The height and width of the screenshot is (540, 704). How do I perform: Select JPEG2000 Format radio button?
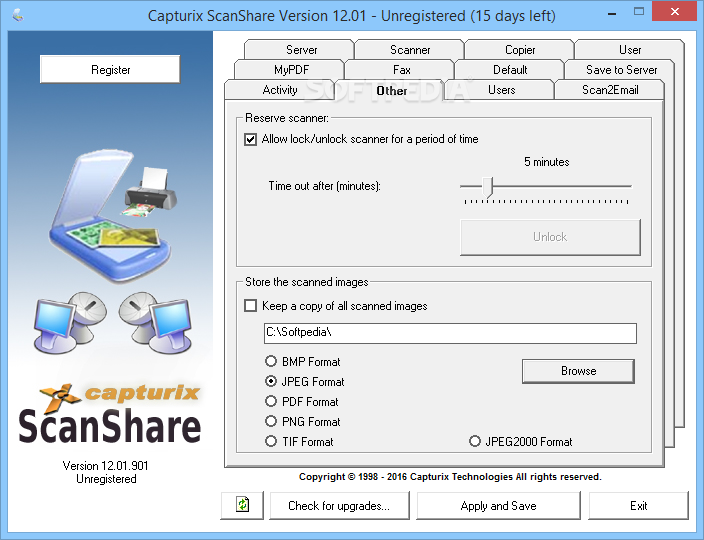point(475,441)
